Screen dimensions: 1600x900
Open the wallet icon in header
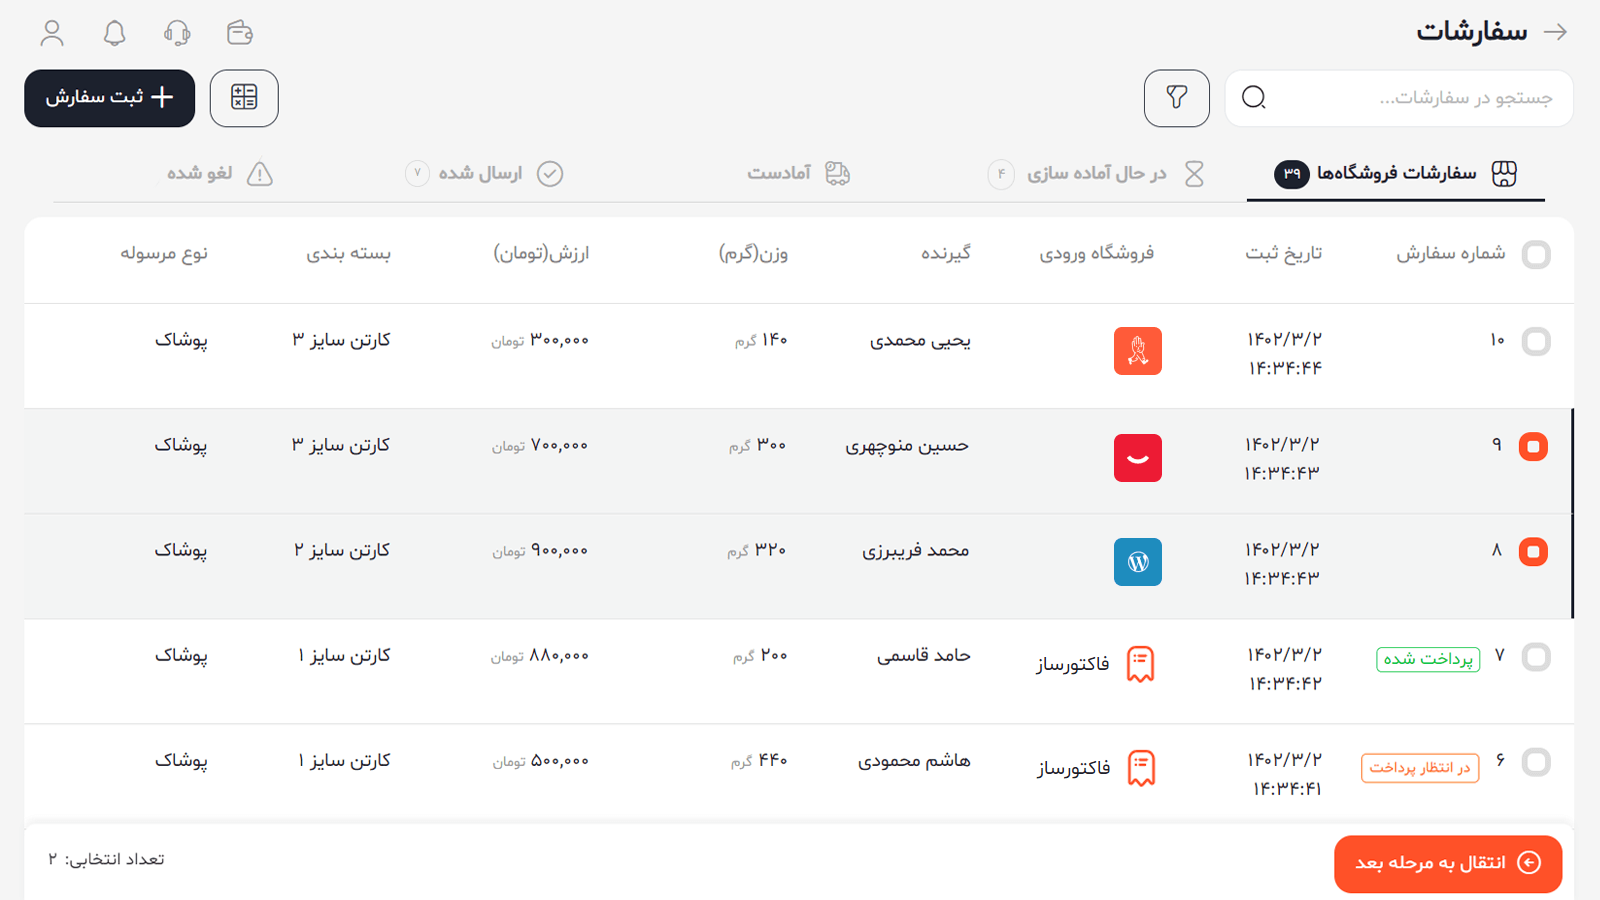[x=240, y=33]
